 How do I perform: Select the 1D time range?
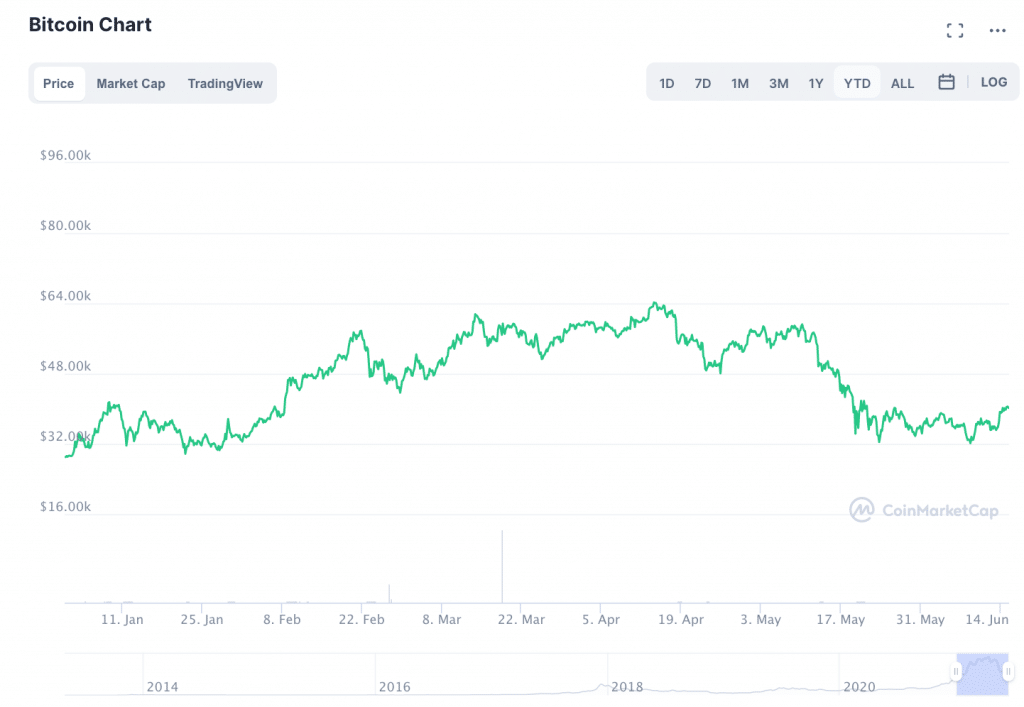click(x=667, y=83)
